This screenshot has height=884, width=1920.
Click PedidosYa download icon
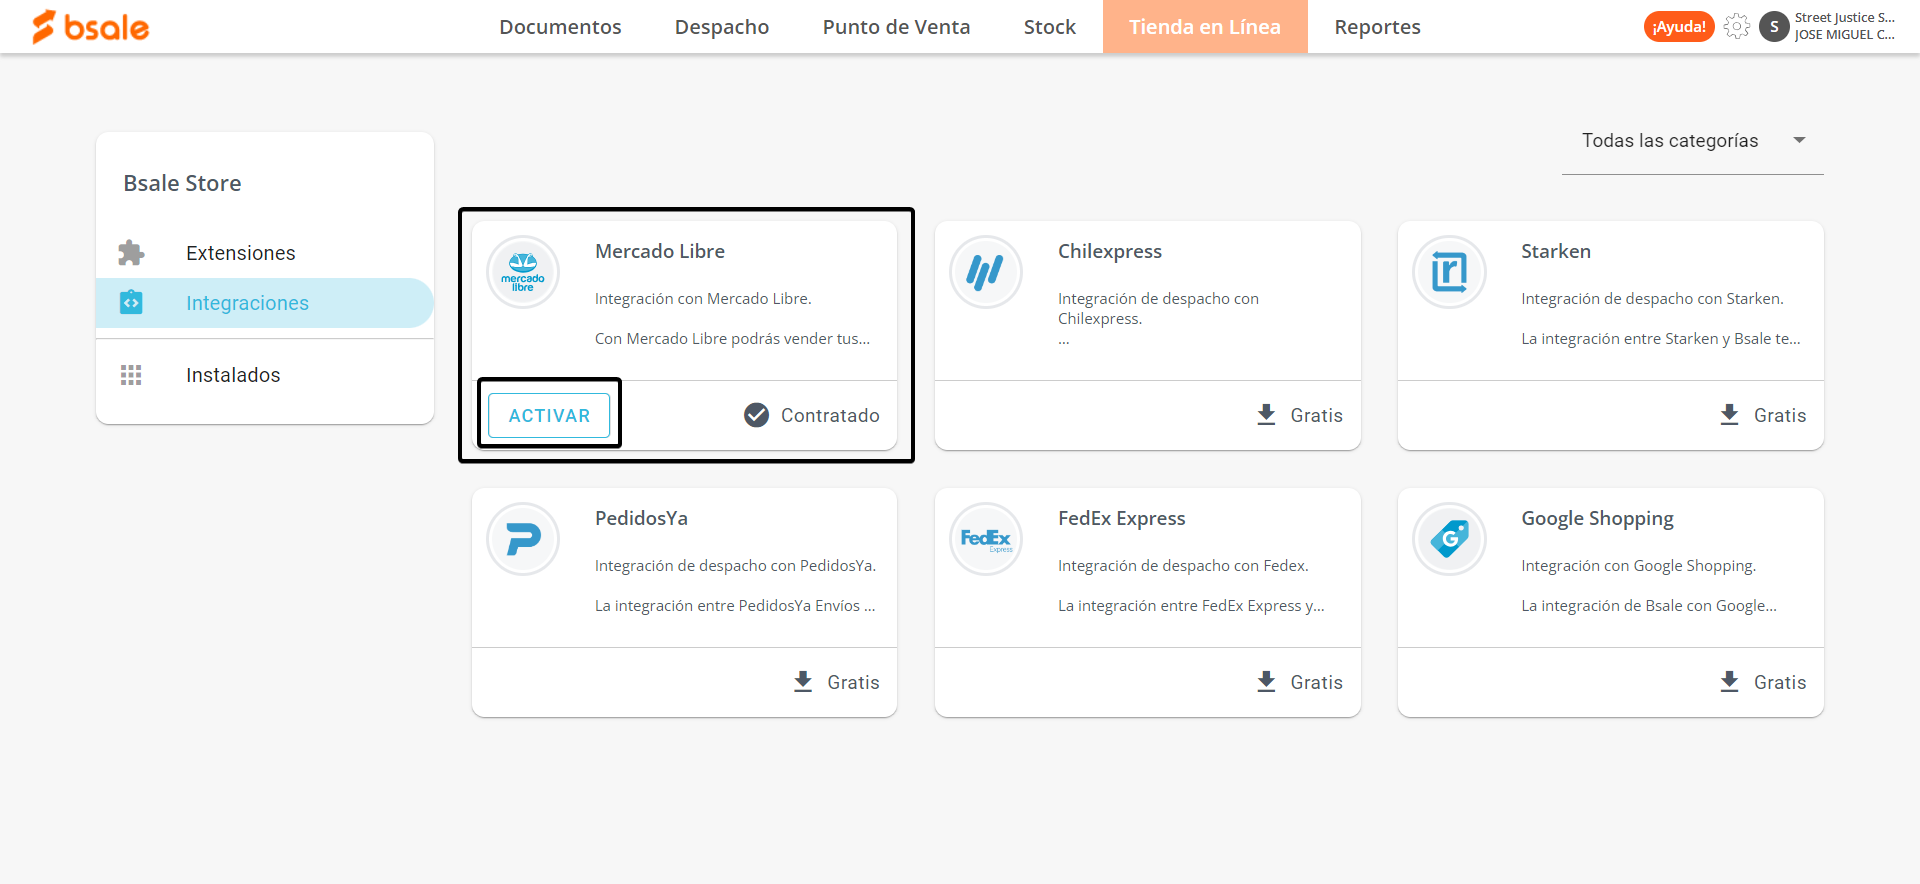[803, 681]
